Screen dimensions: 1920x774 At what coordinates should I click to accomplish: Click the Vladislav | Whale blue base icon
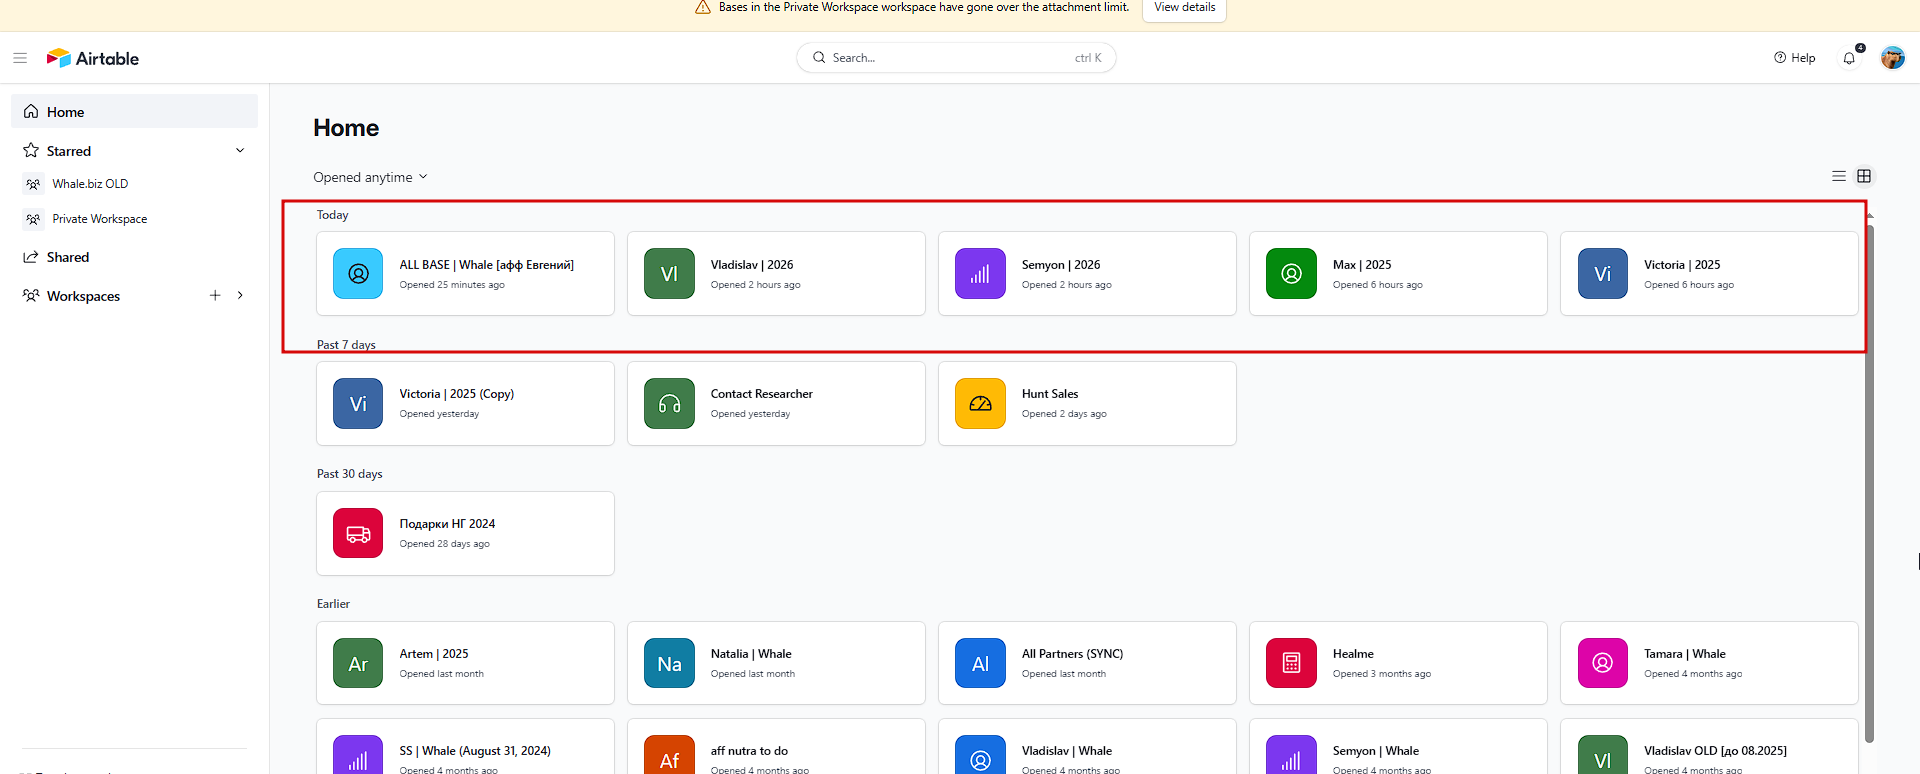[980, 755]
